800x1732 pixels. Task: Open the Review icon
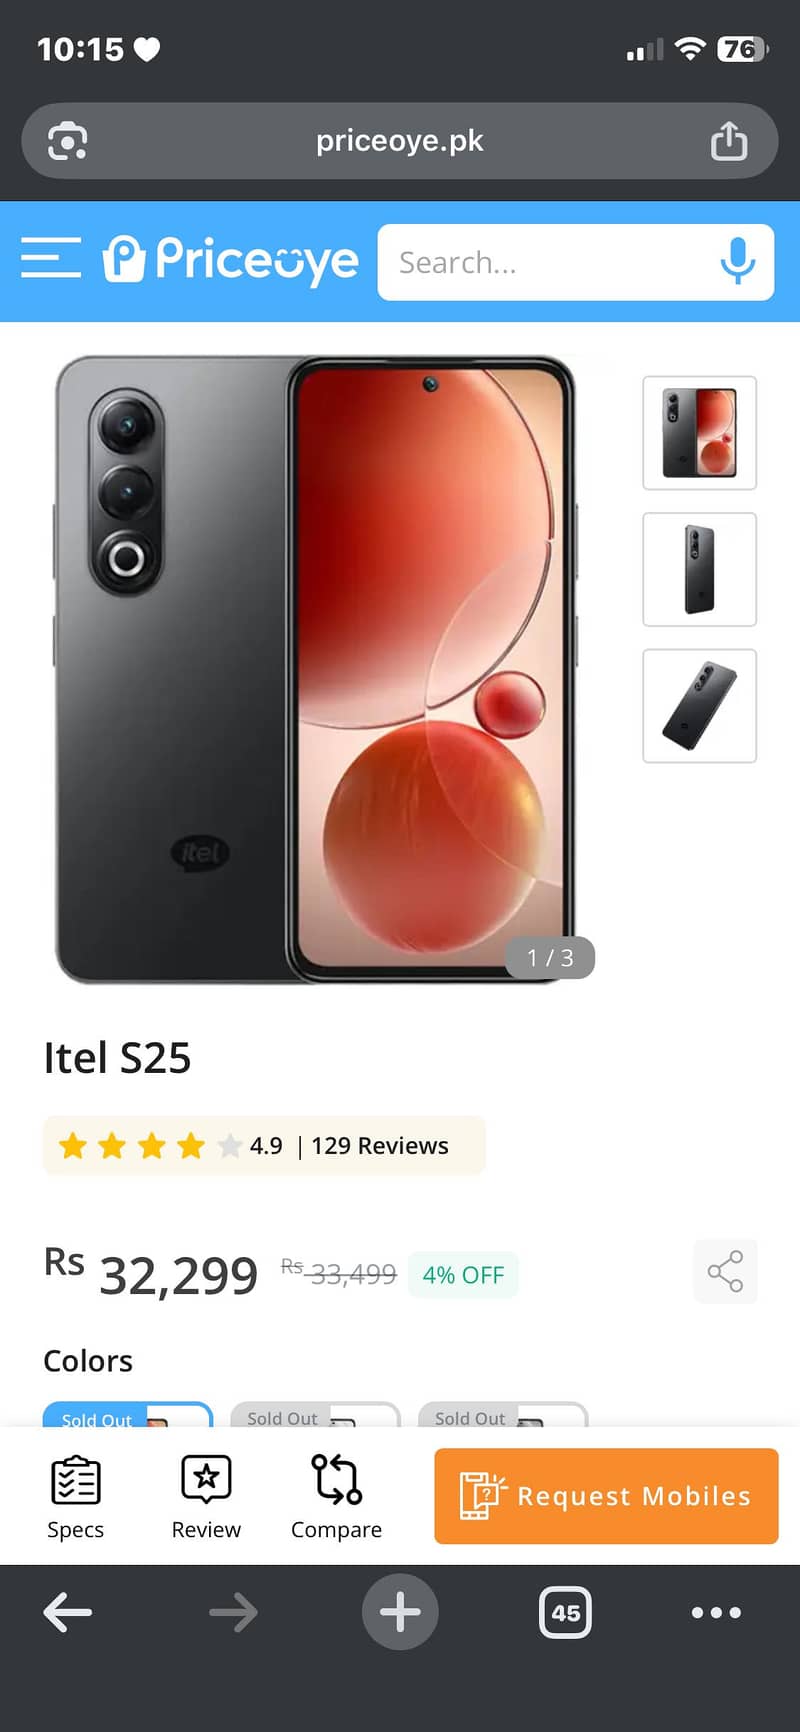click(x=206, y=1497)
